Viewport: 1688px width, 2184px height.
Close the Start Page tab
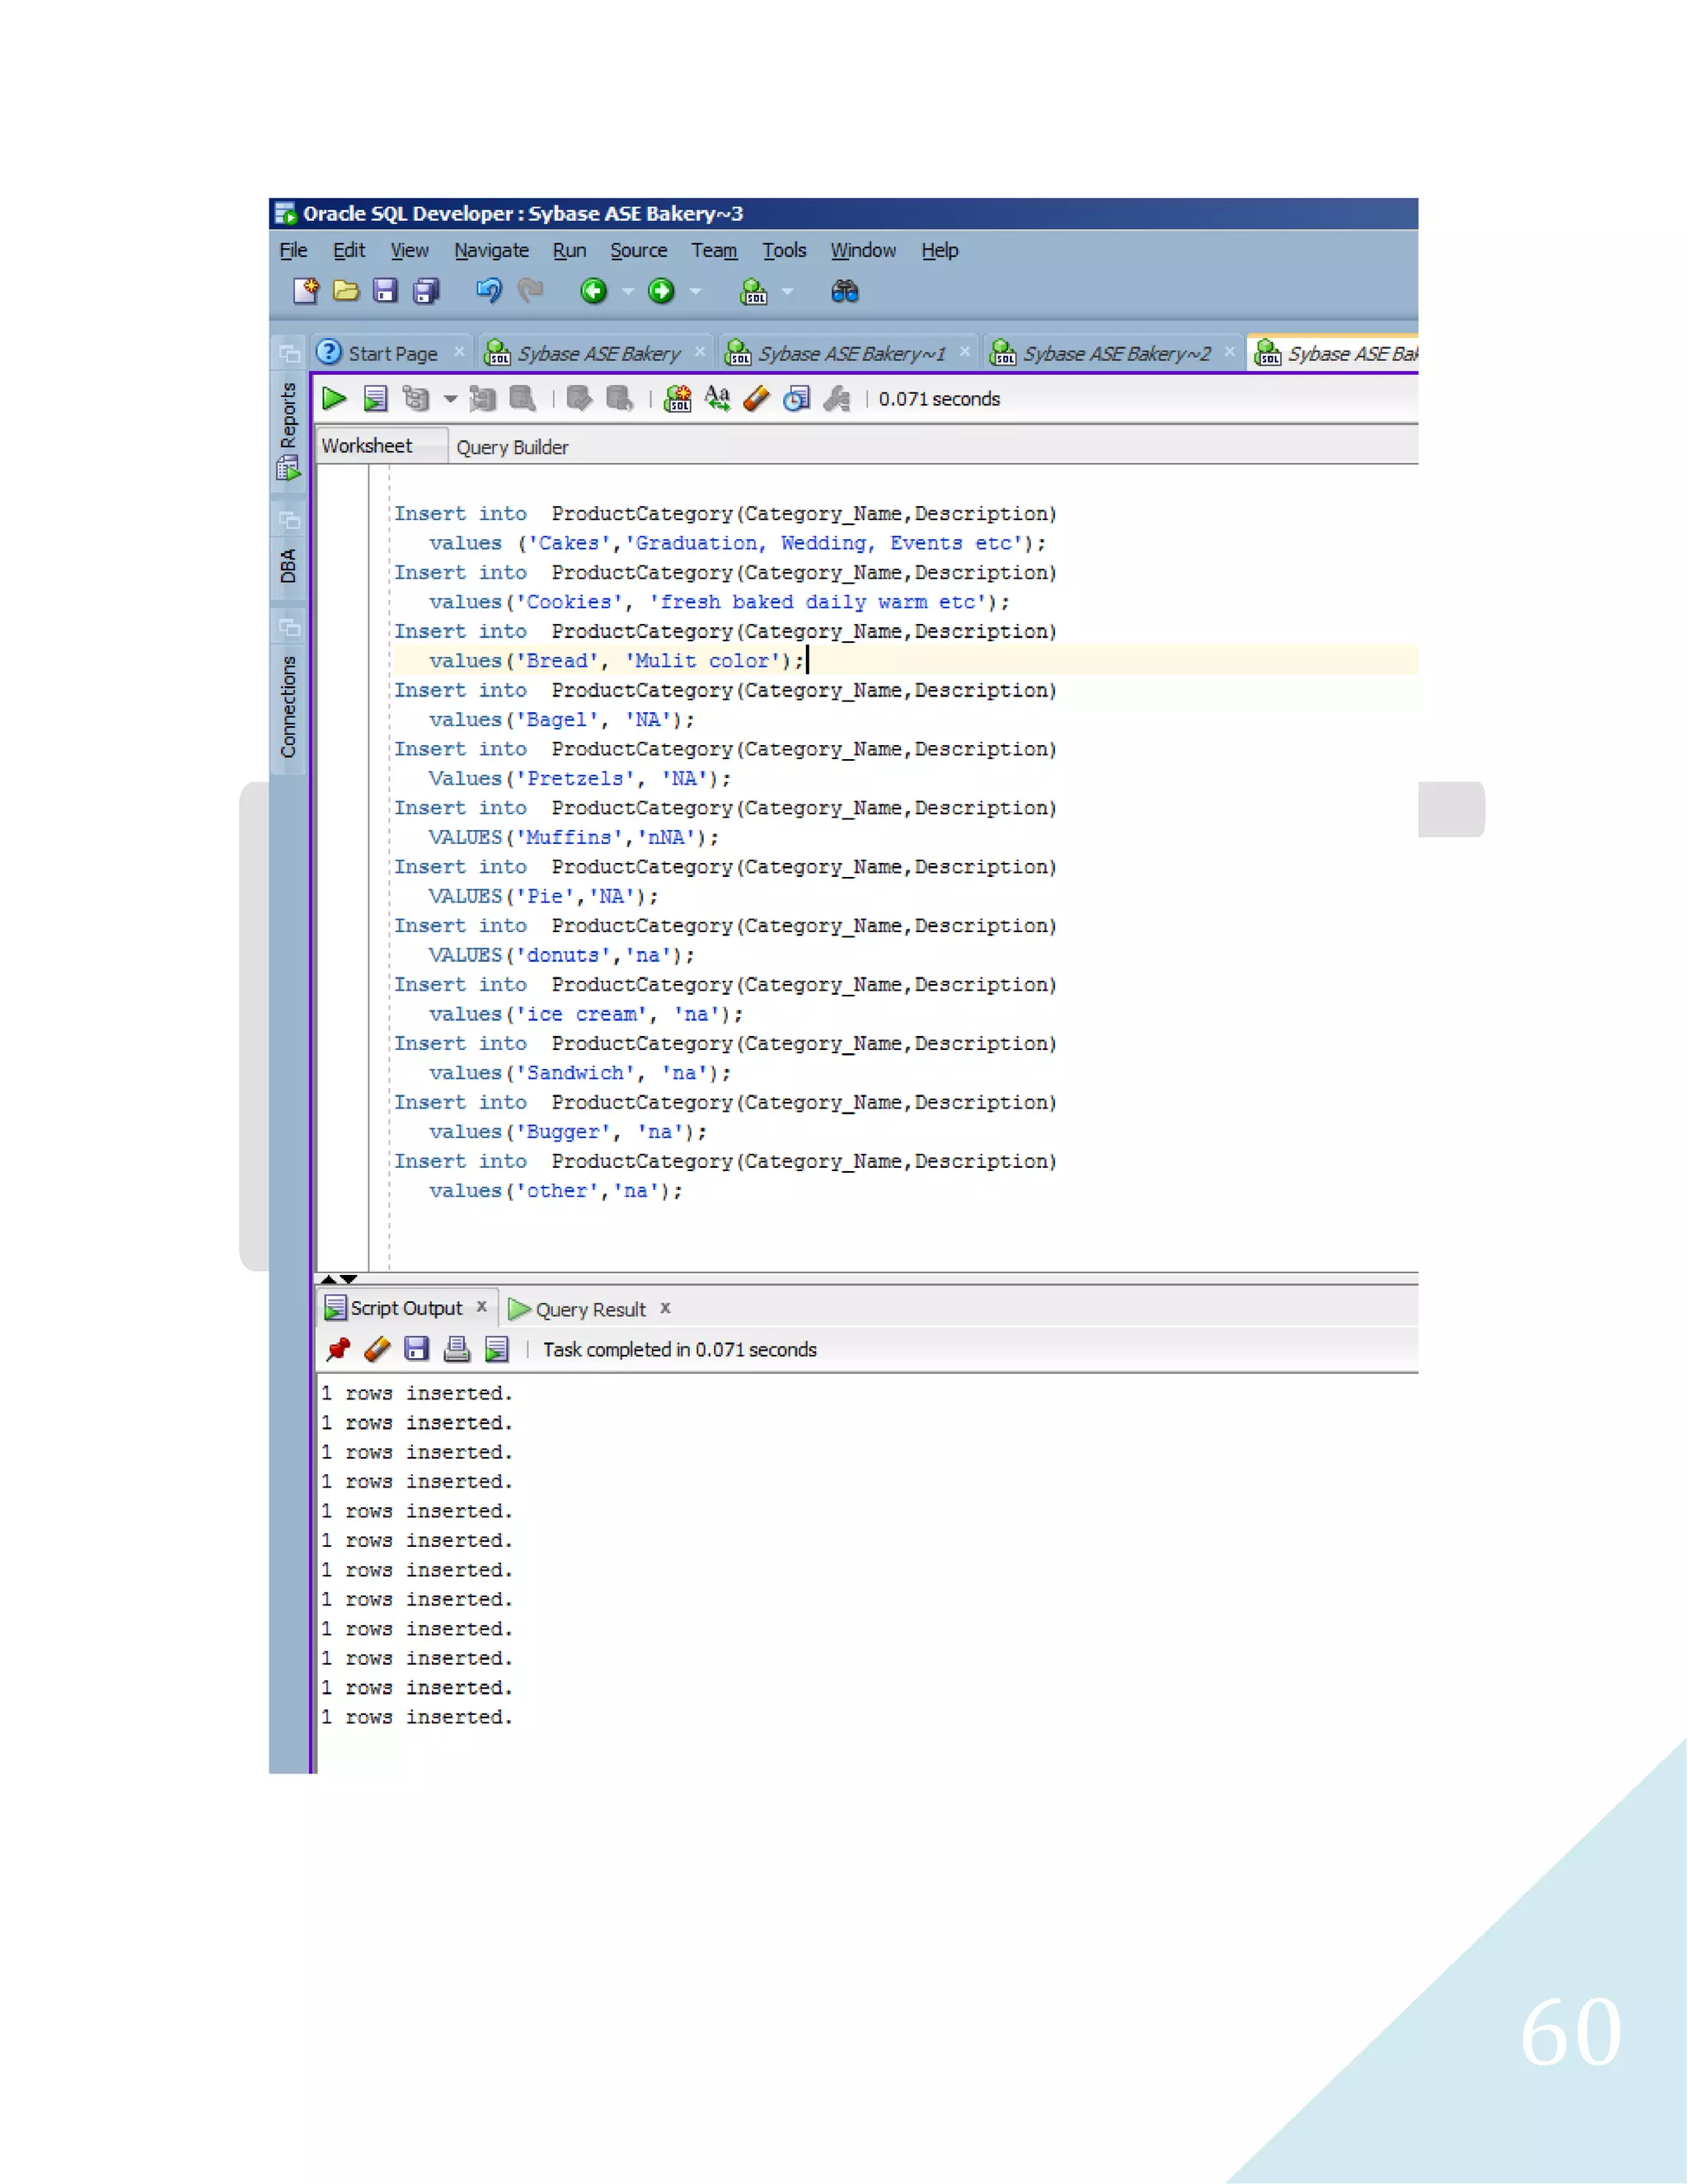point(459,352)
